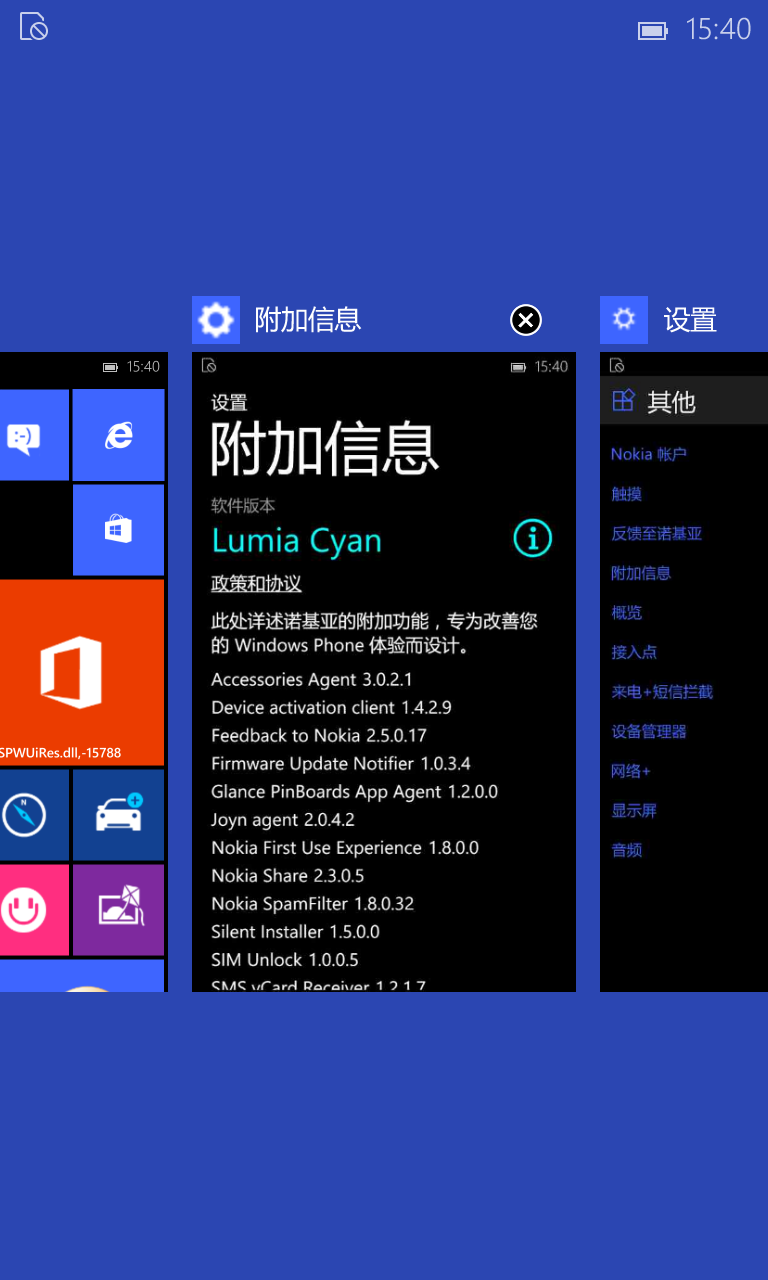
Task: Select Silent Installer 1.5.0.0 entry
Action: coord(295,932)
